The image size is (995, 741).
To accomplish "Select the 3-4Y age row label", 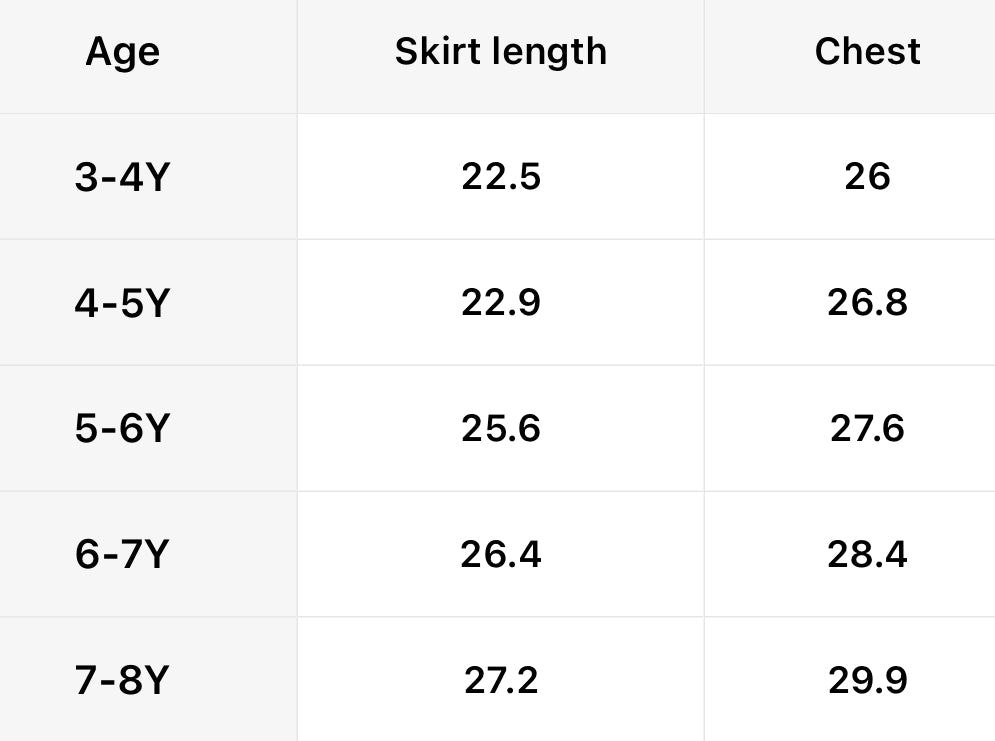I will [122, 177].
